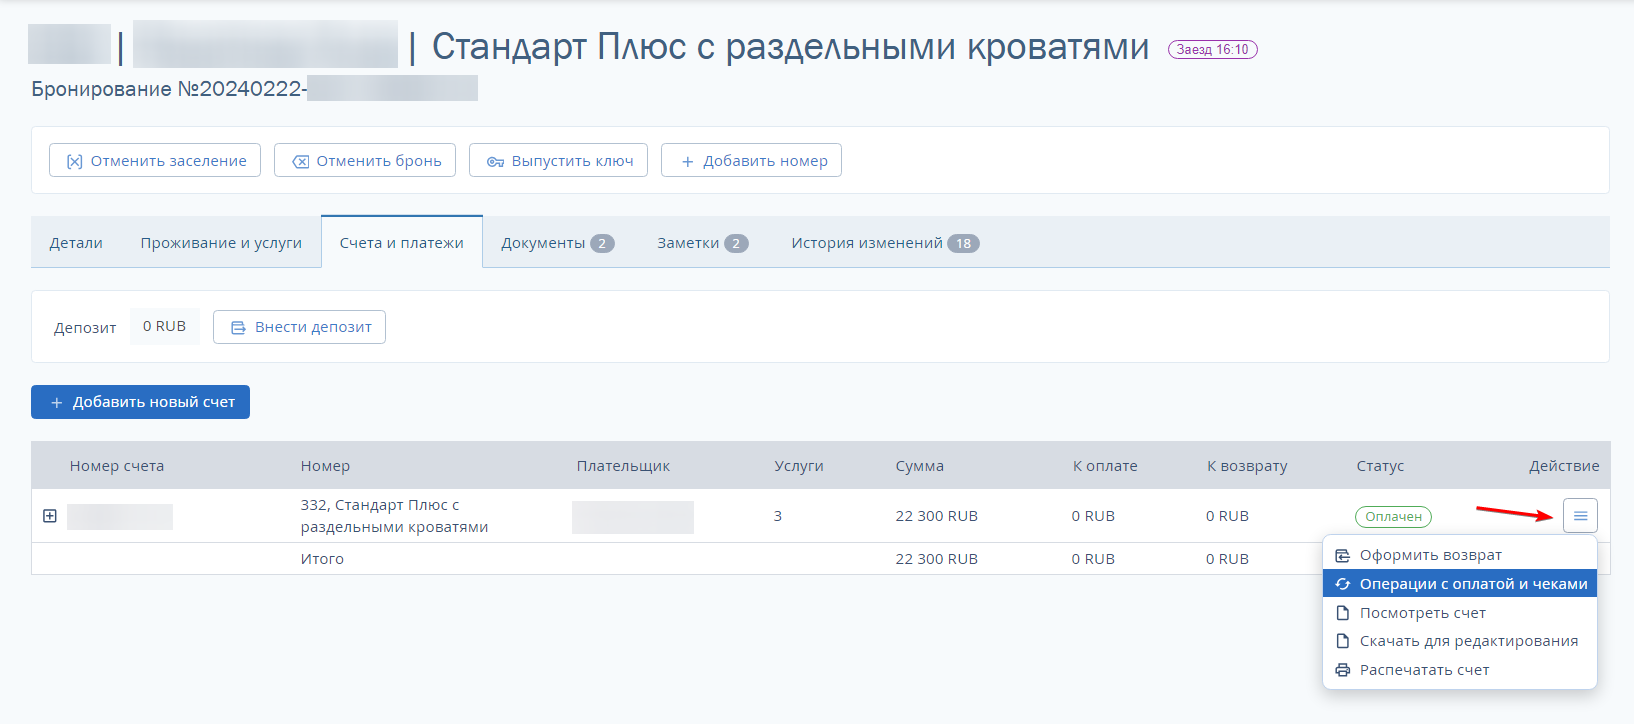Click the Внести депозит button
The image size is (1634, 724).
pyautogui.click(x=299, y=327)
